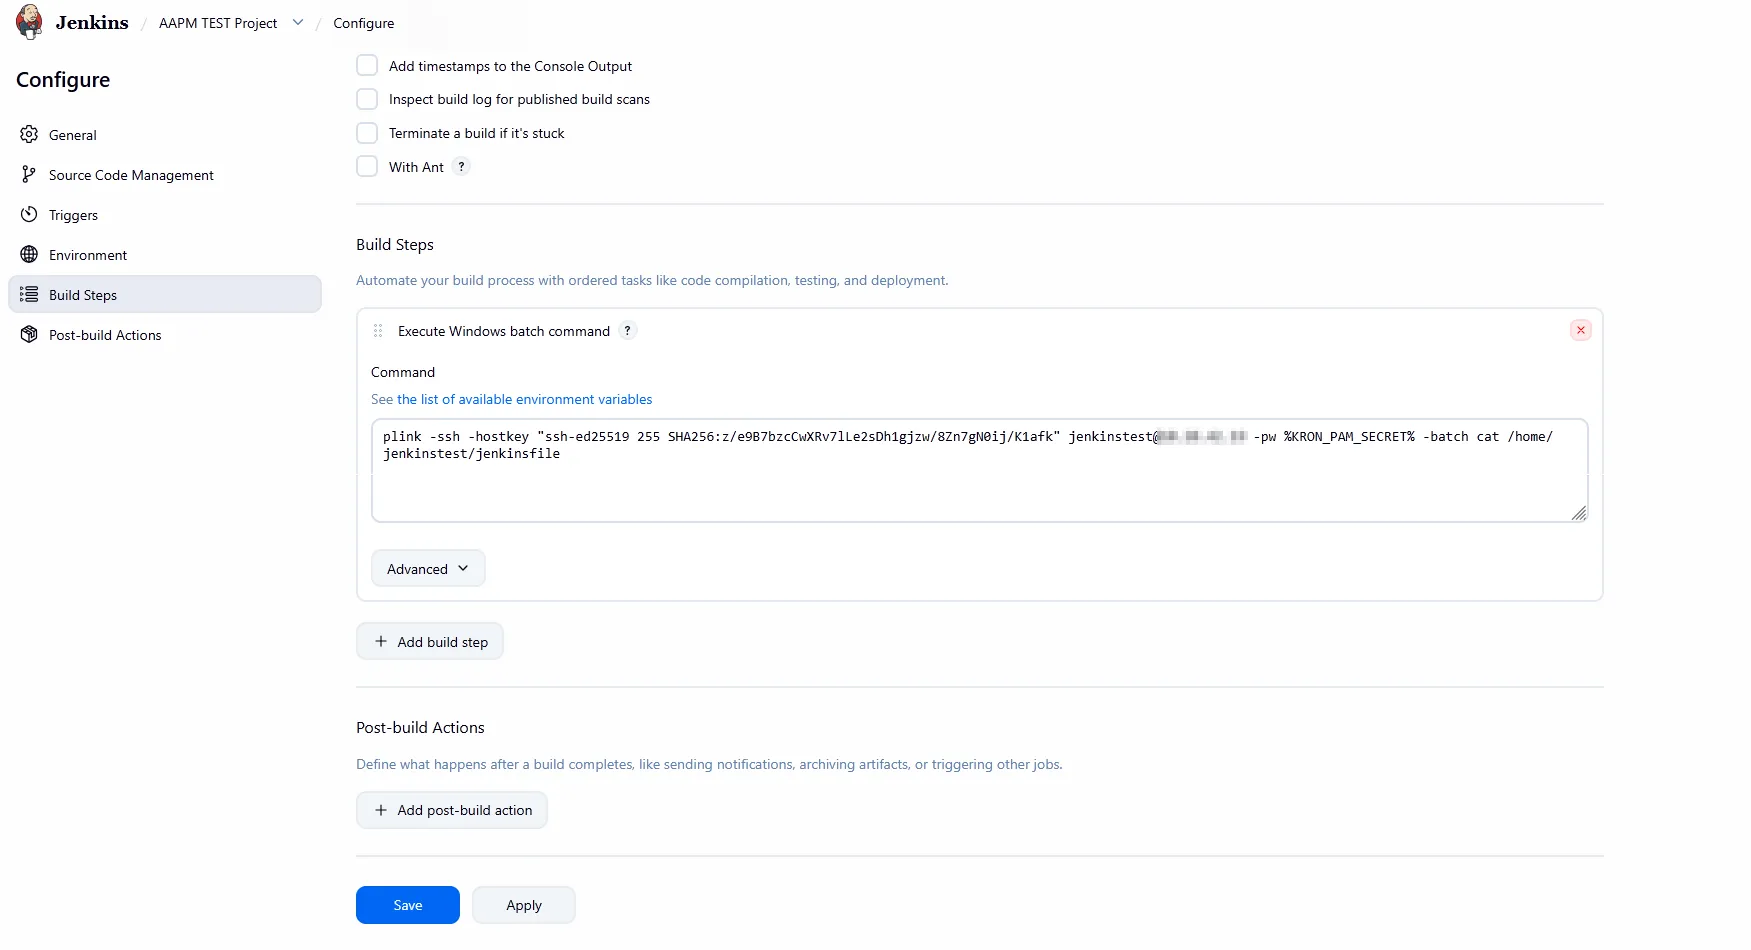Click the textarea resize grip

click(x=1578, y=513)
